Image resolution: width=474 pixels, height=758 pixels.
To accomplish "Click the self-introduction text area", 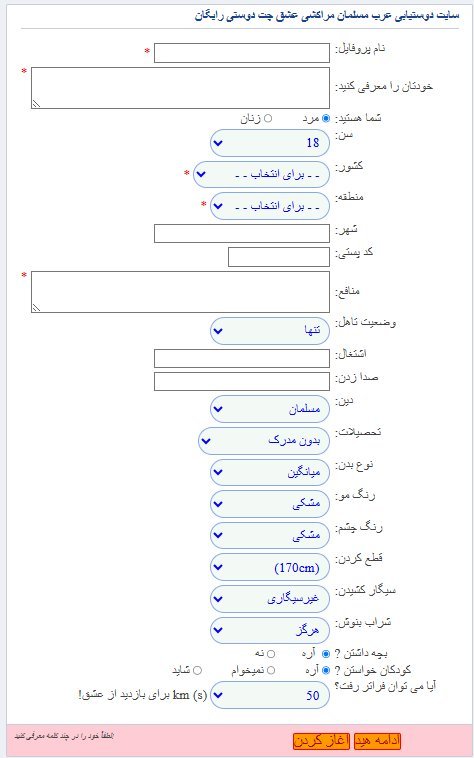I will click(x=180, y=88).
